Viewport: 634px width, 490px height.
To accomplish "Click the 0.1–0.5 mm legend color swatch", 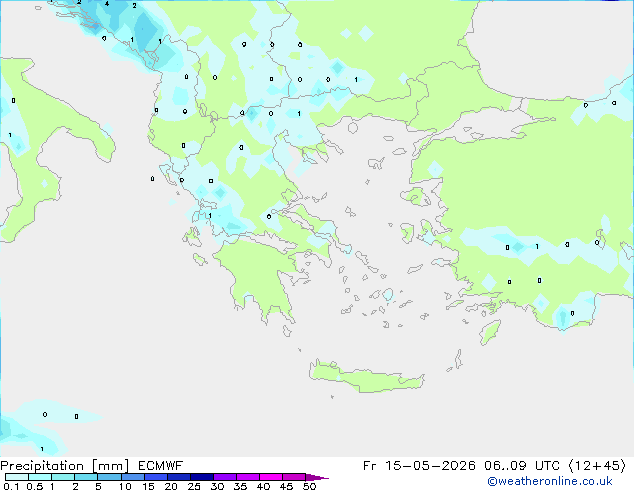I will coord(17,477).
